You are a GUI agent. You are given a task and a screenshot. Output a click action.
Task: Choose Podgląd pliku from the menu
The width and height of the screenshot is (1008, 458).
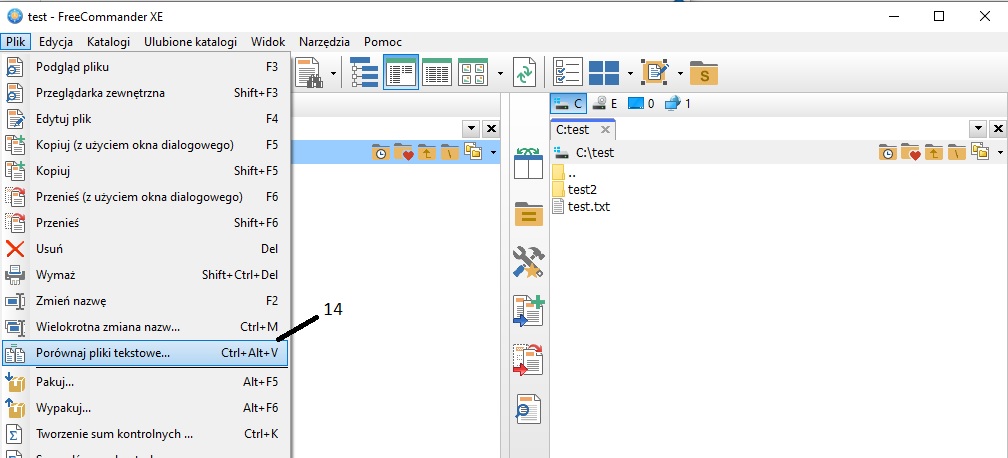(145, 67)
